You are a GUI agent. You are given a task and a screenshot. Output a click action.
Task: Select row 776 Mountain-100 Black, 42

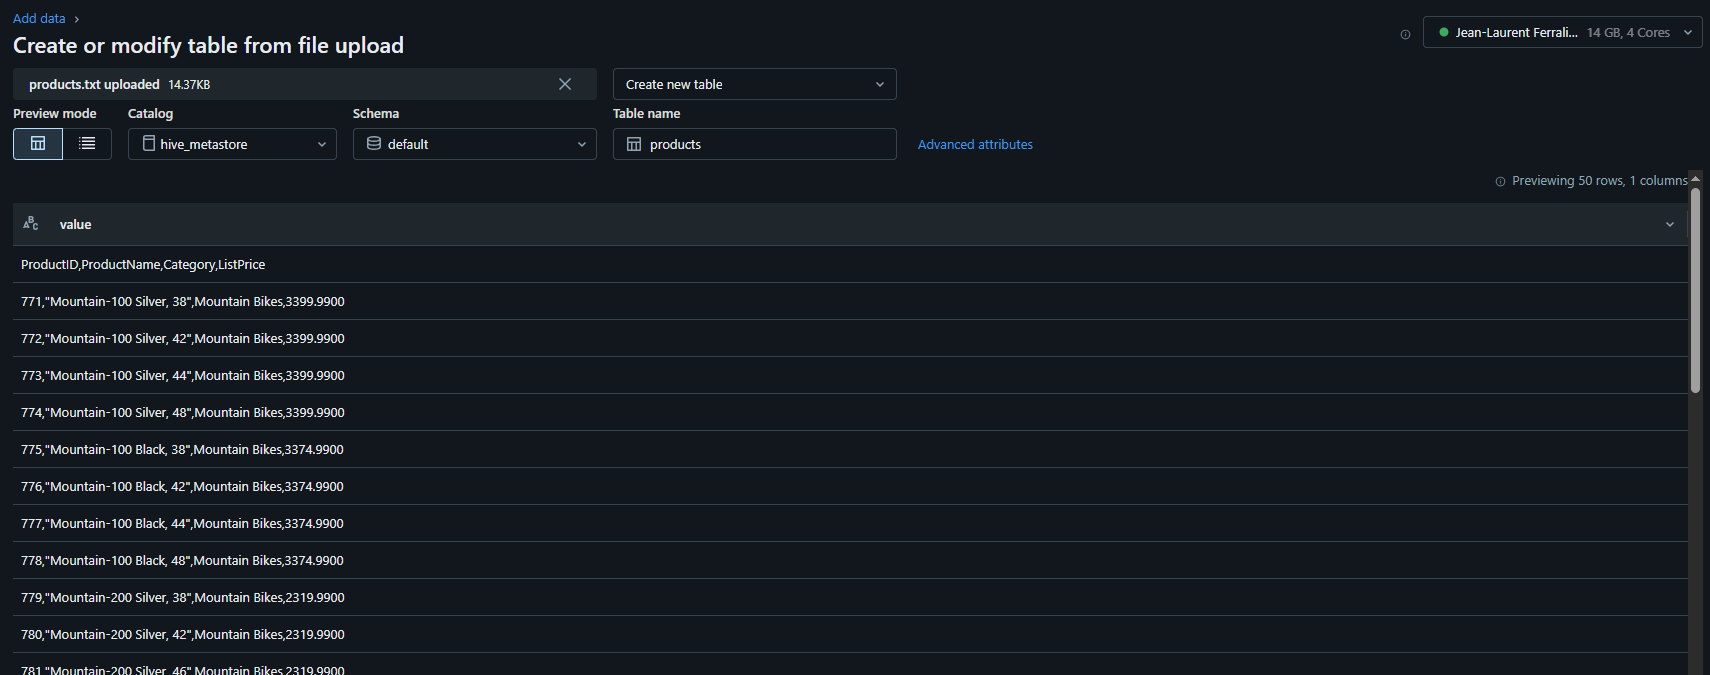pyautogui.click(x=850, y=486)
